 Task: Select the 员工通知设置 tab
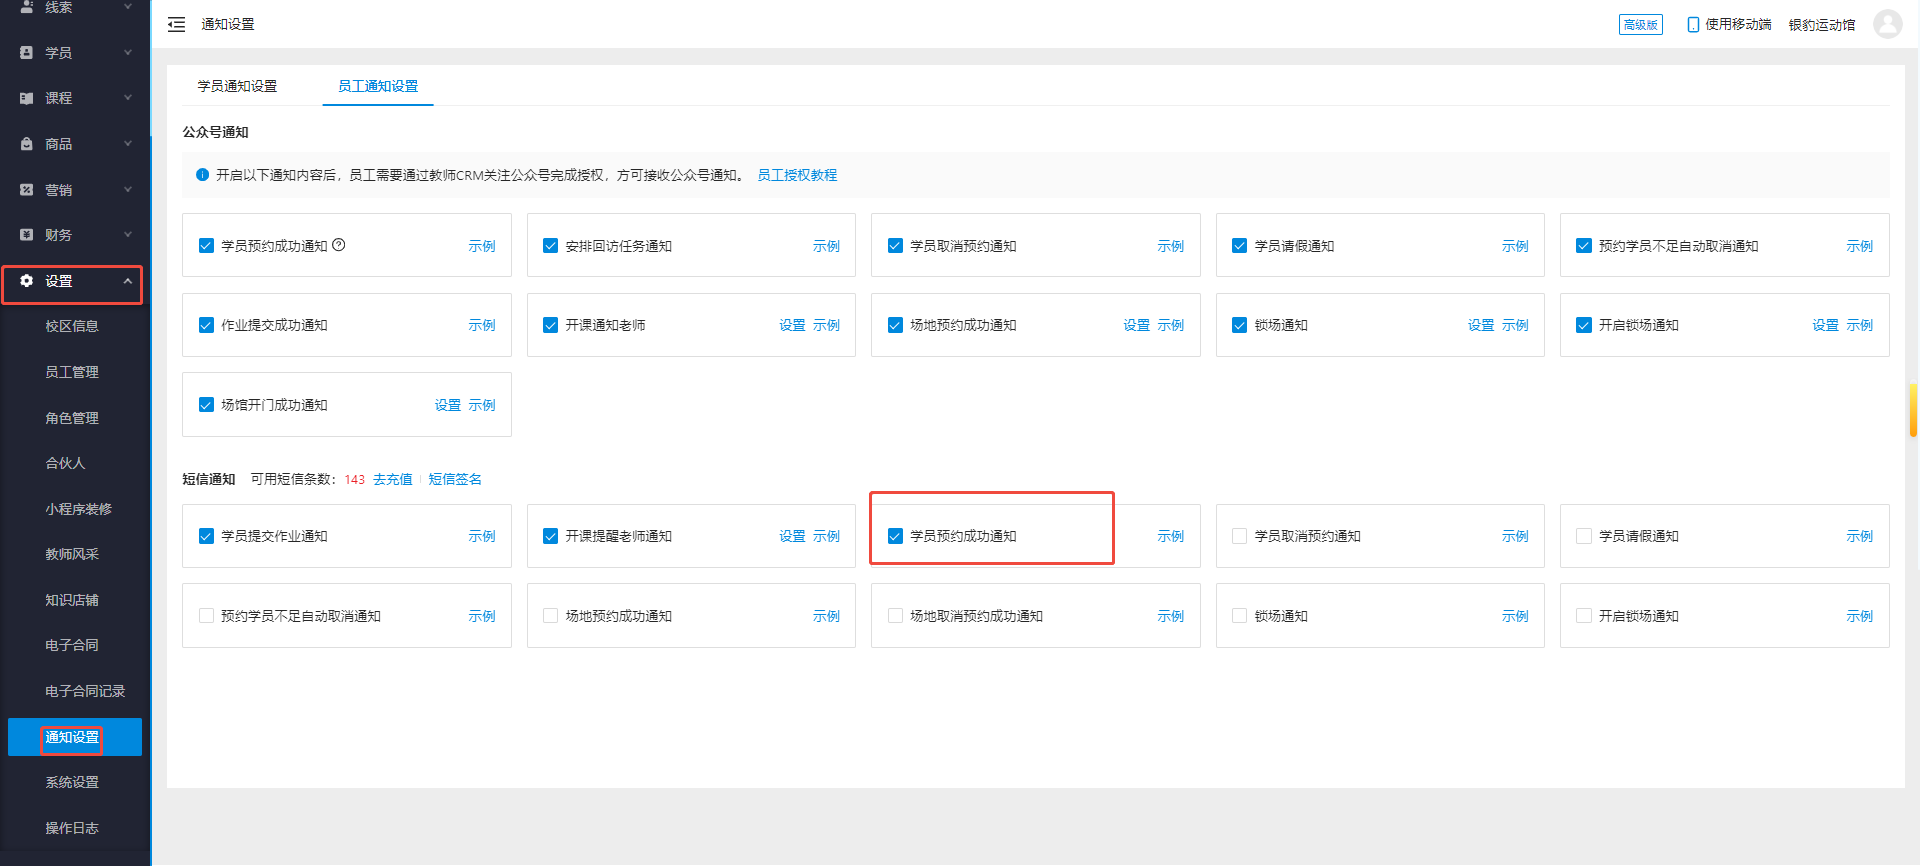tap(378, 86)
